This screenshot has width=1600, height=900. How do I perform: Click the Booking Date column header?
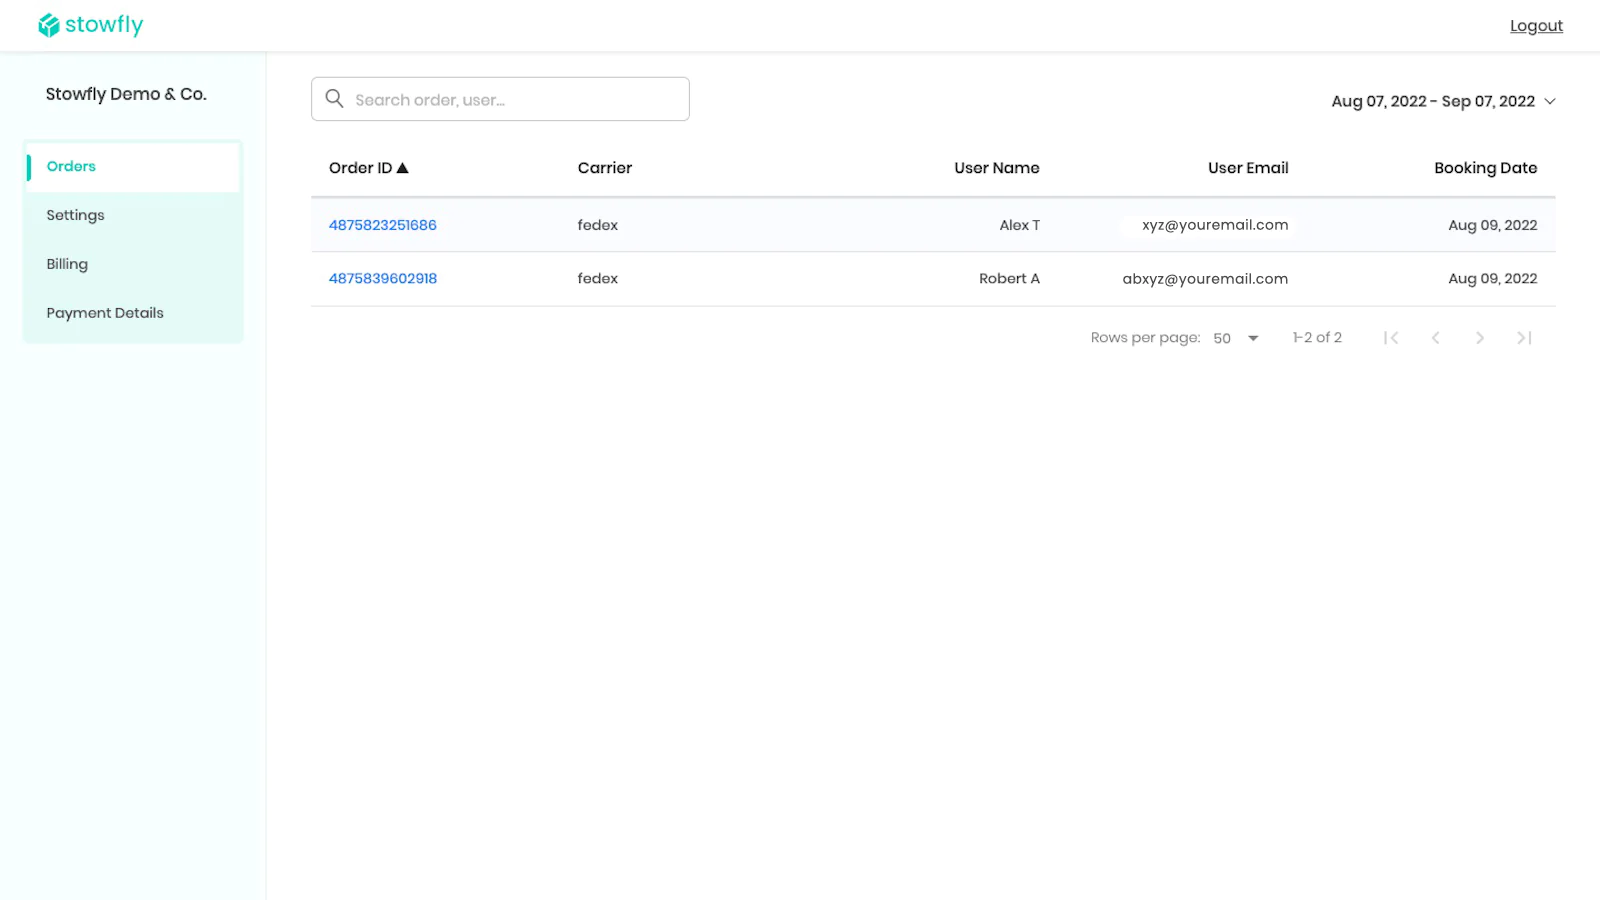tap(1485, 168)
